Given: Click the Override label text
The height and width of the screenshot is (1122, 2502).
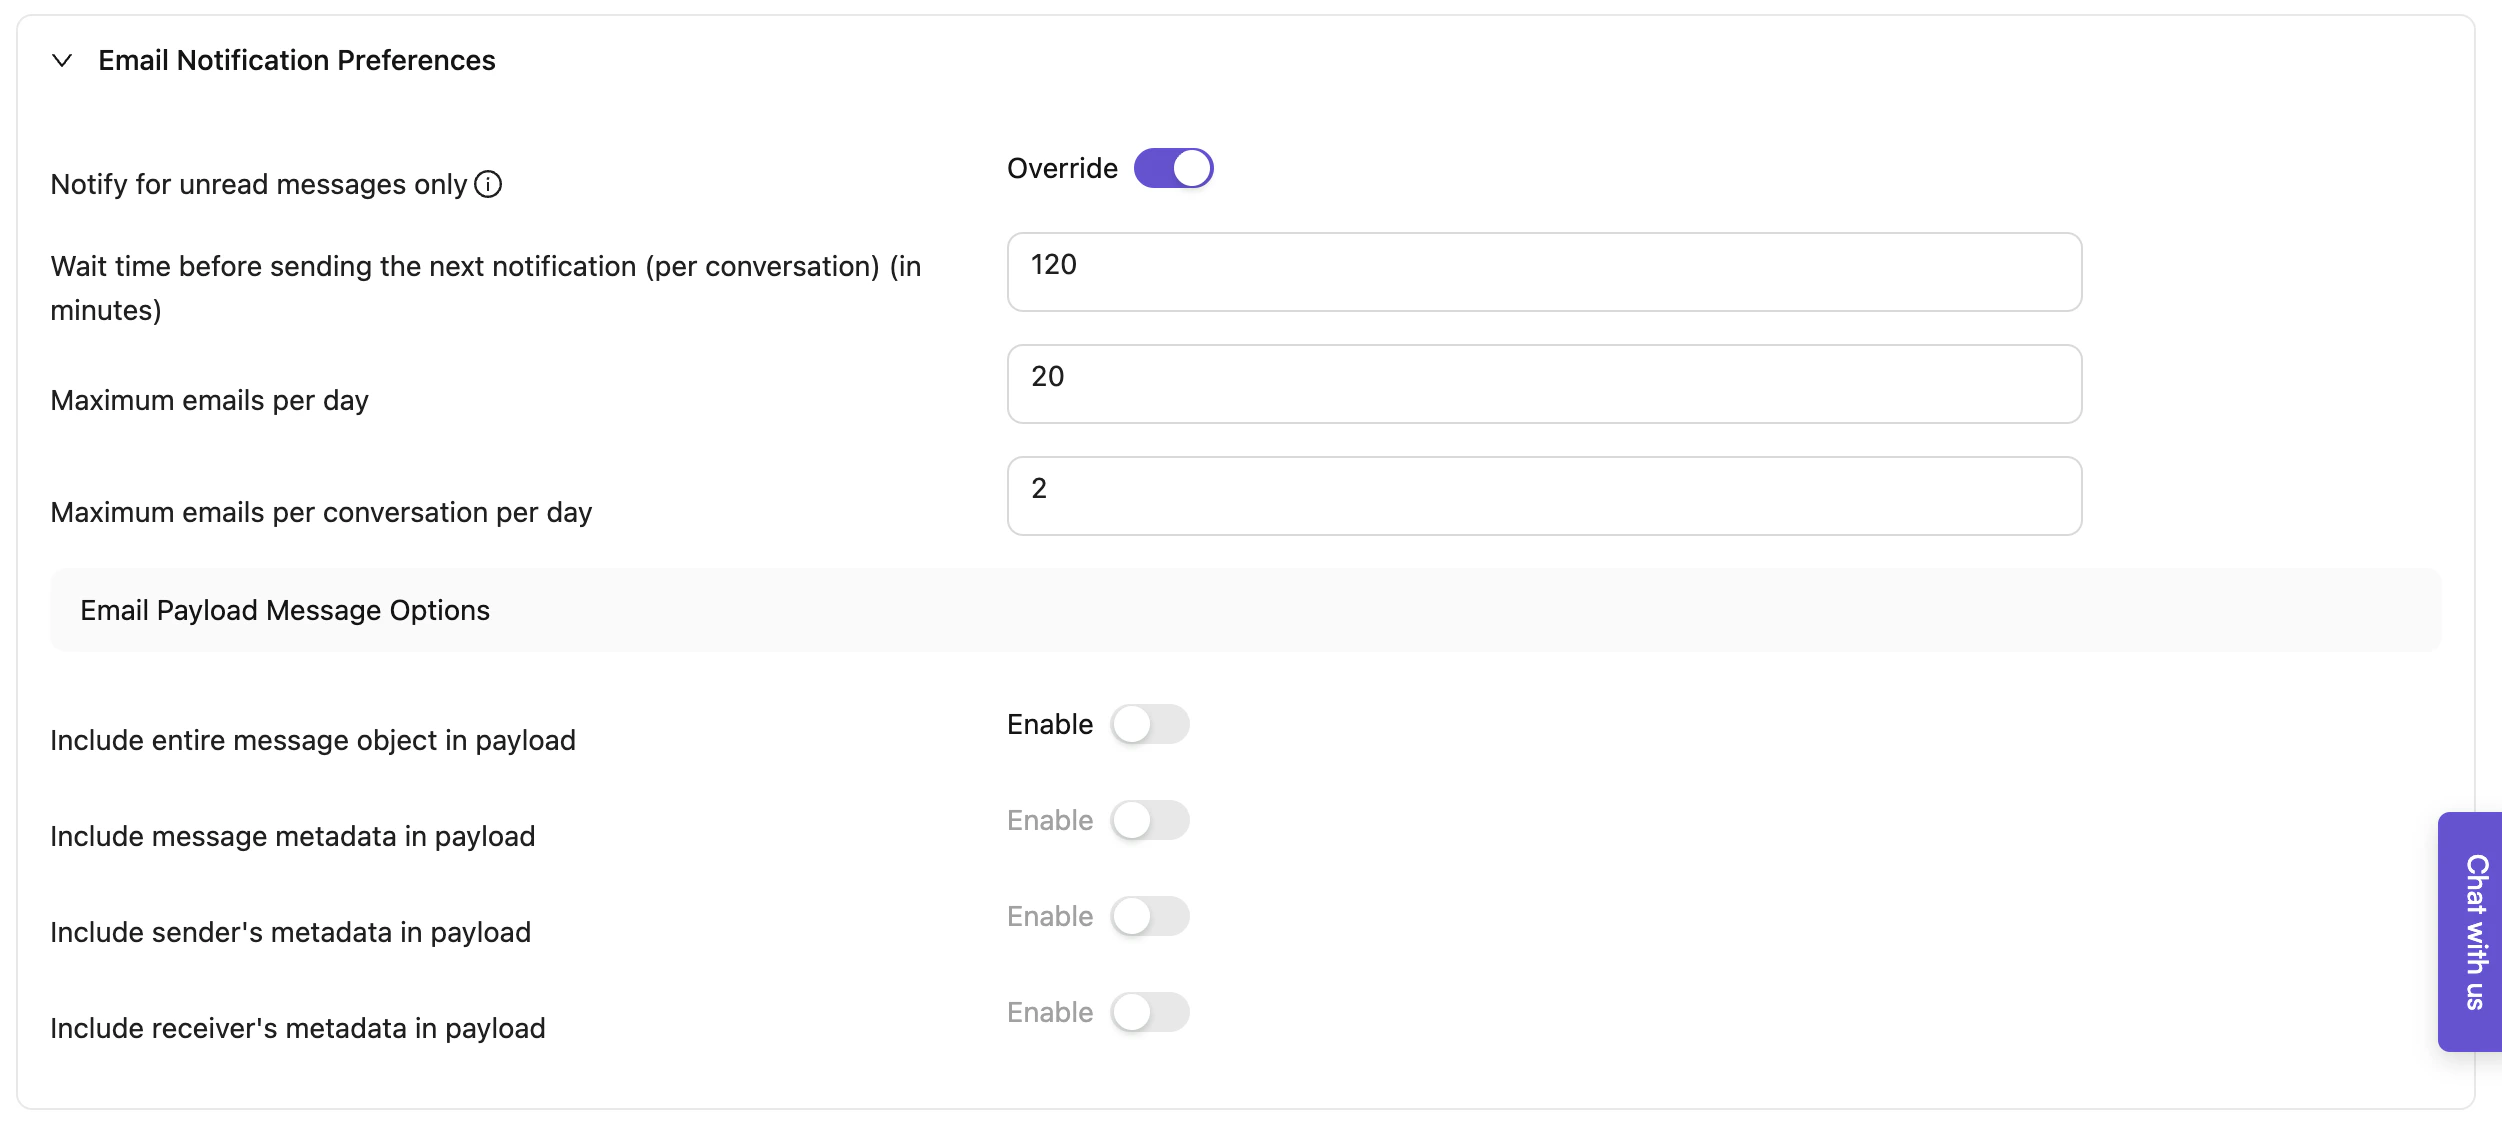Looking at the screenshot, I should click(1061, 169).
